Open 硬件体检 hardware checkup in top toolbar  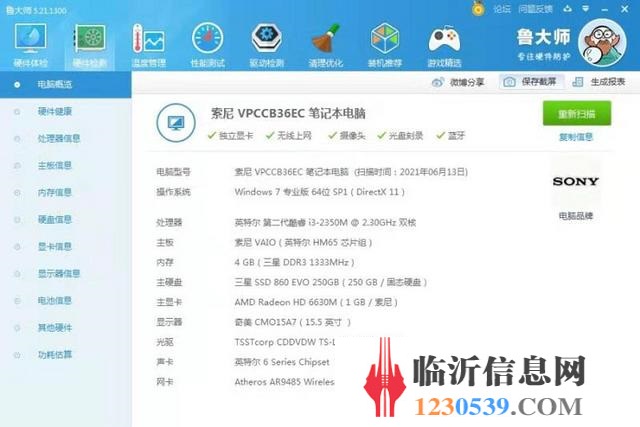tap(31, 45)
